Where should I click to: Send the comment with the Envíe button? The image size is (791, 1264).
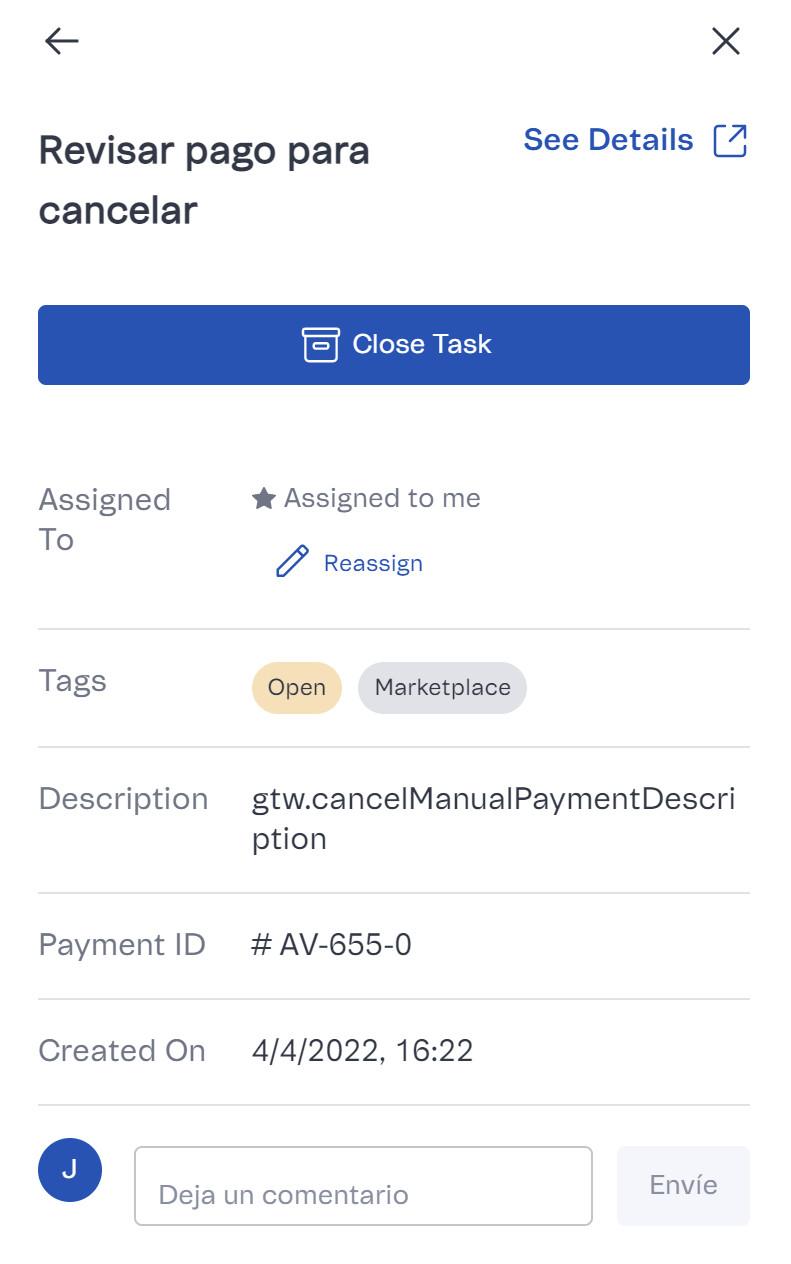[683, 1185]
